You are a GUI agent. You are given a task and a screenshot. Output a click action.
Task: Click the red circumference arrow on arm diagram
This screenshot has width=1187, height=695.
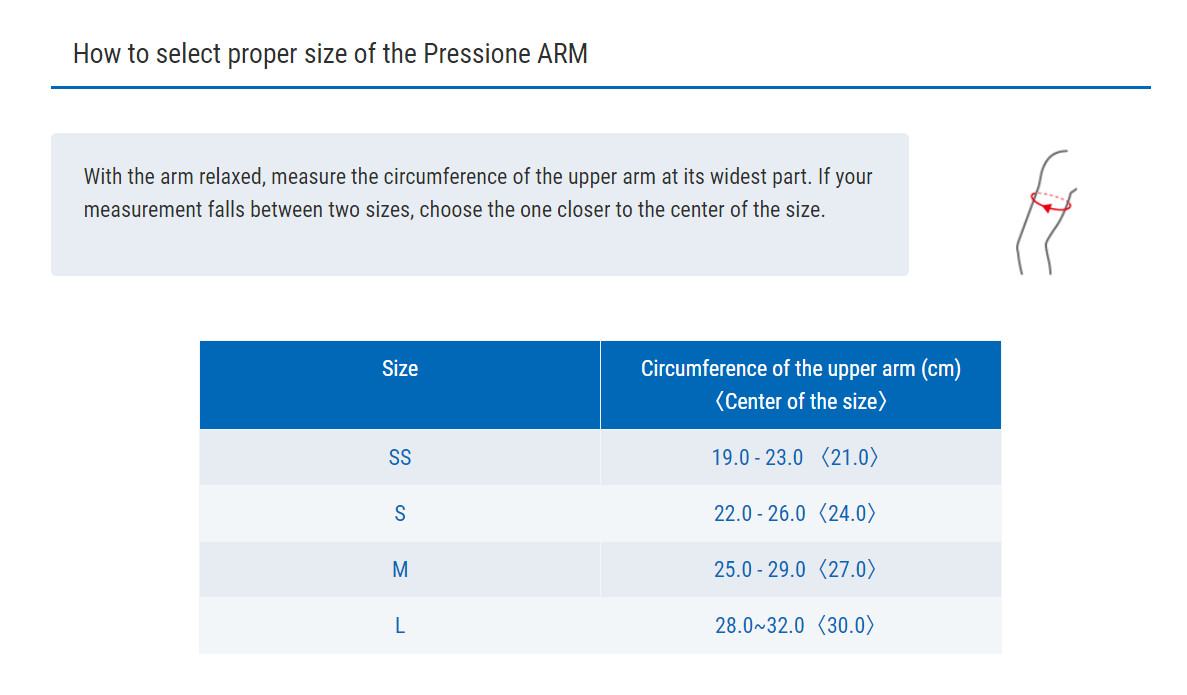1051,201
